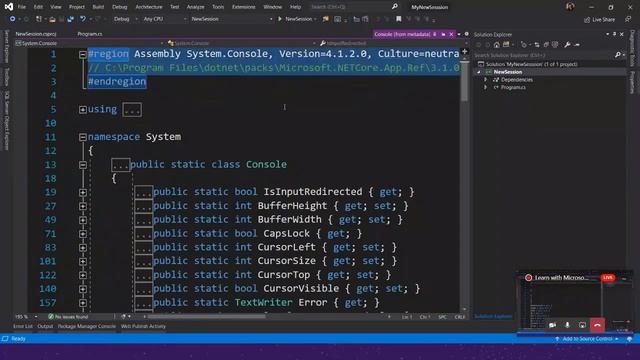The height and width of the screenshot is (360, 640).
Task: Click the No issues found indicator
Action: click(68, 317)
